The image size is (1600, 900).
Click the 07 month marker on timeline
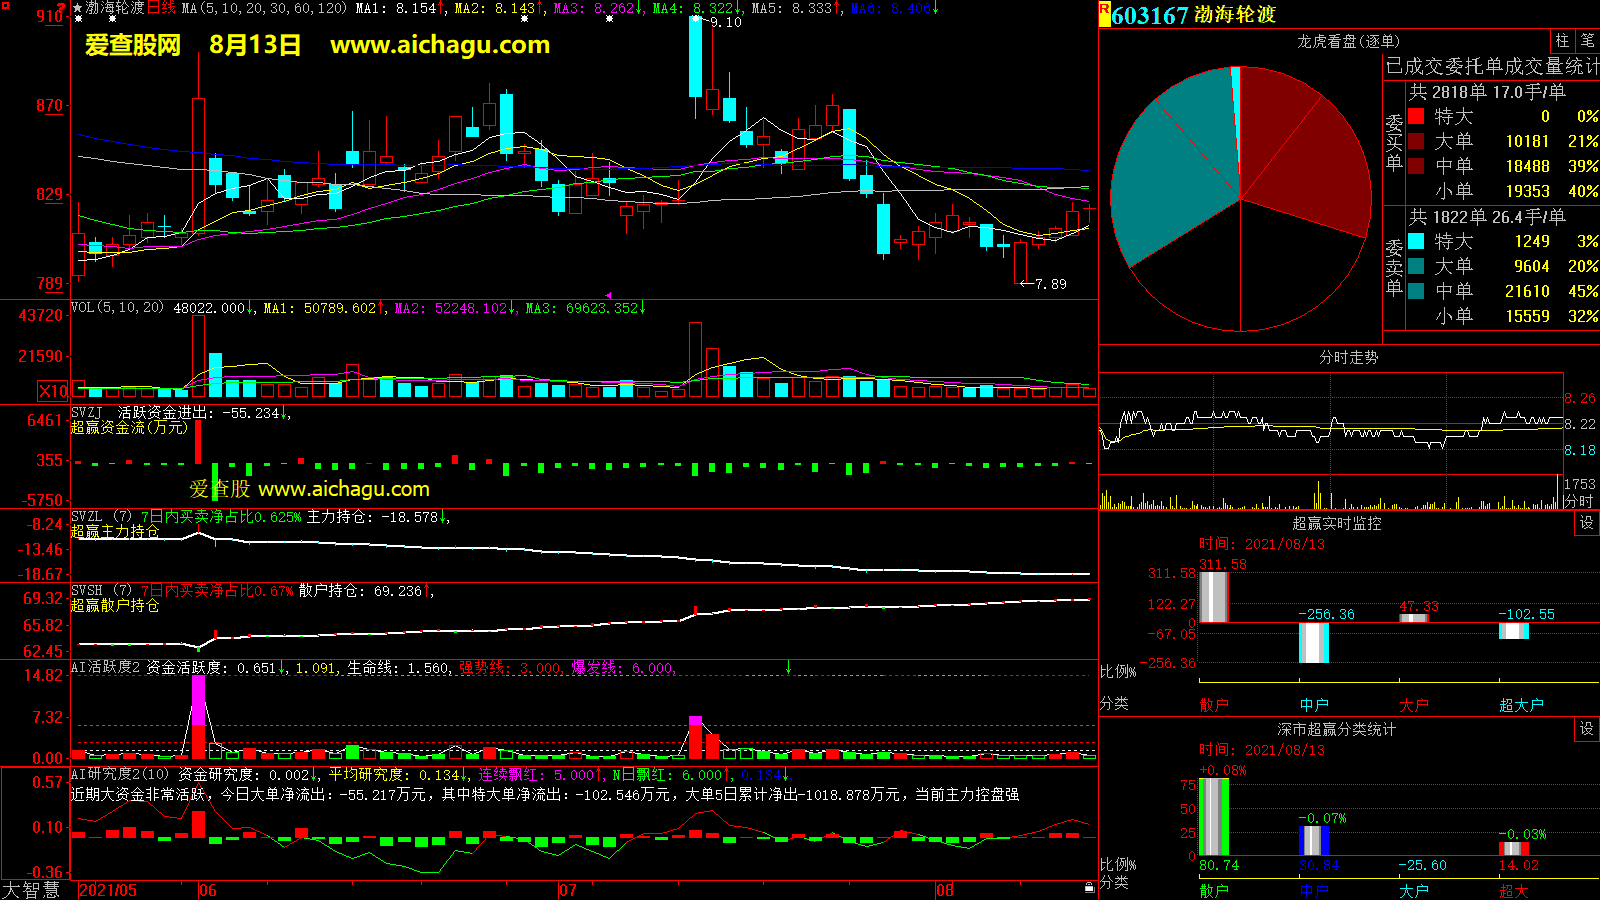[568, 890]
